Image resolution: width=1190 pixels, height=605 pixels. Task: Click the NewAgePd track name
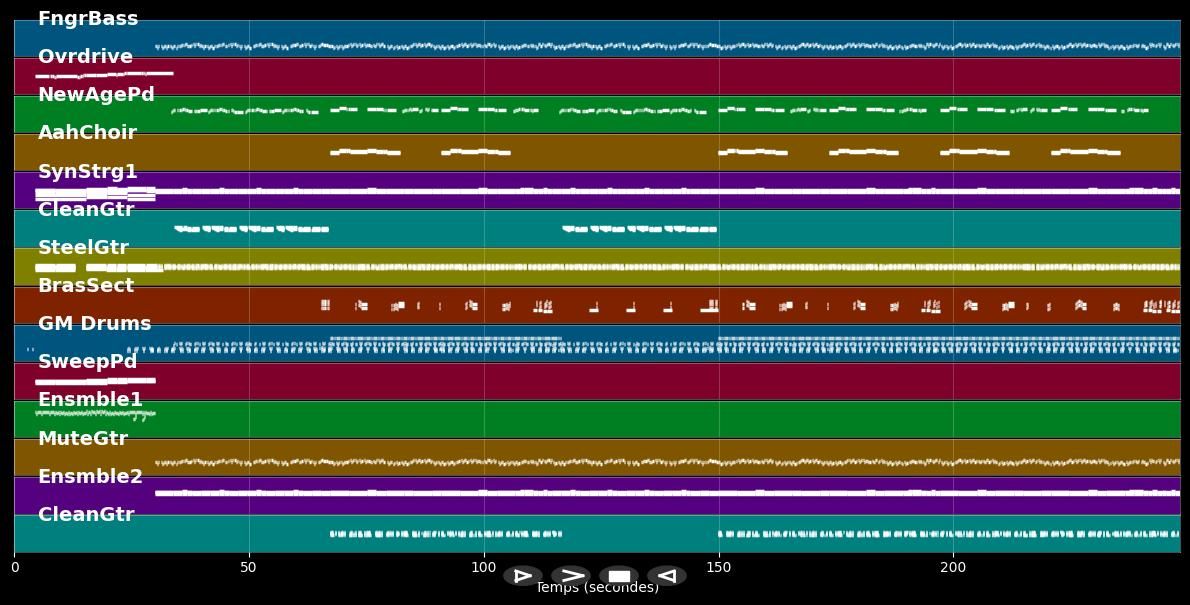96,95
